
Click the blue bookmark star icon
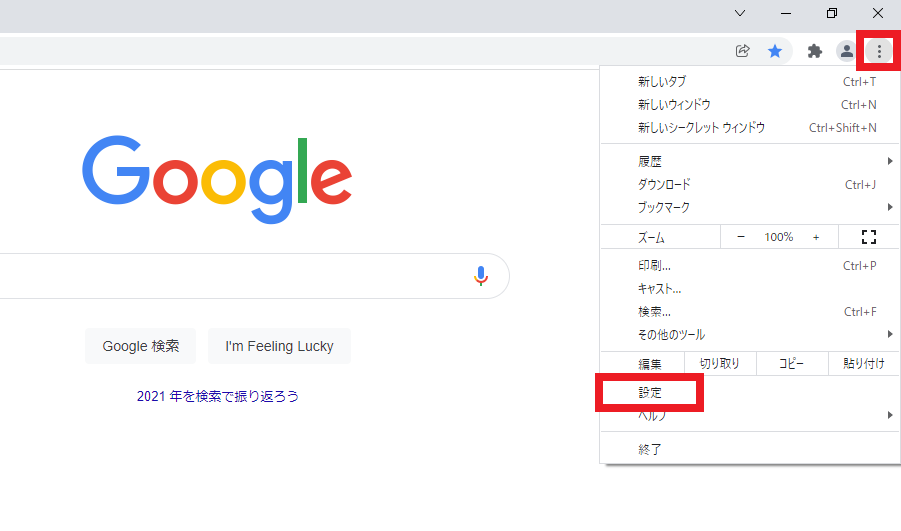click(774, 51)
